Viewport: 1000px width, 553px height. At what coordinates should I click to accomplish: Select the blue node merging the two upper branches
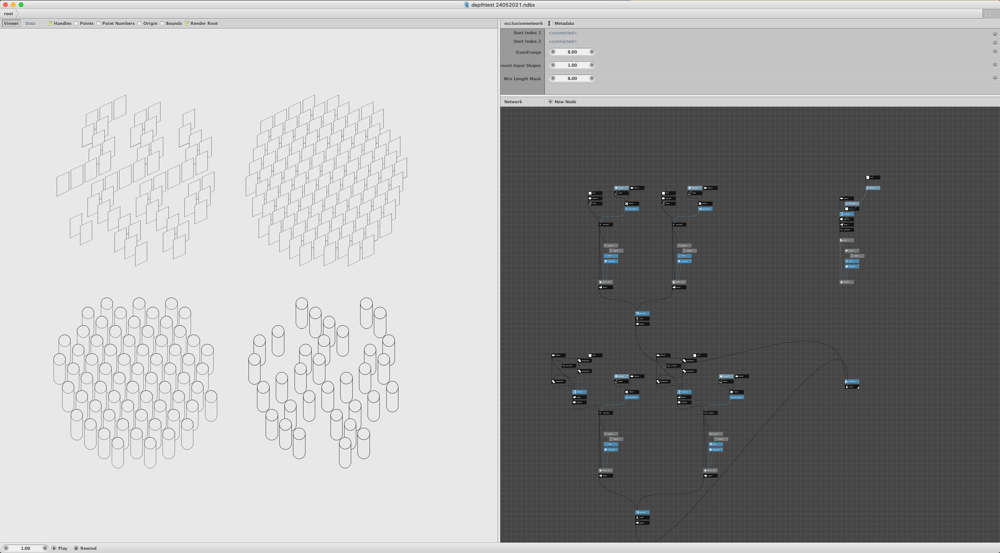[642, 313]
